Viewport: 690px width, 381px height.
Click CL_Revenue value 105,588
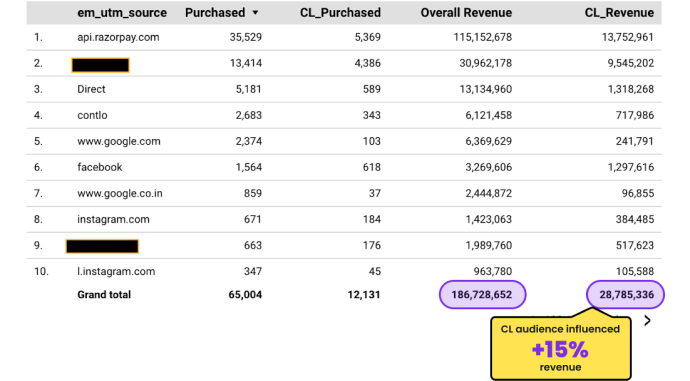coord(635,271)
